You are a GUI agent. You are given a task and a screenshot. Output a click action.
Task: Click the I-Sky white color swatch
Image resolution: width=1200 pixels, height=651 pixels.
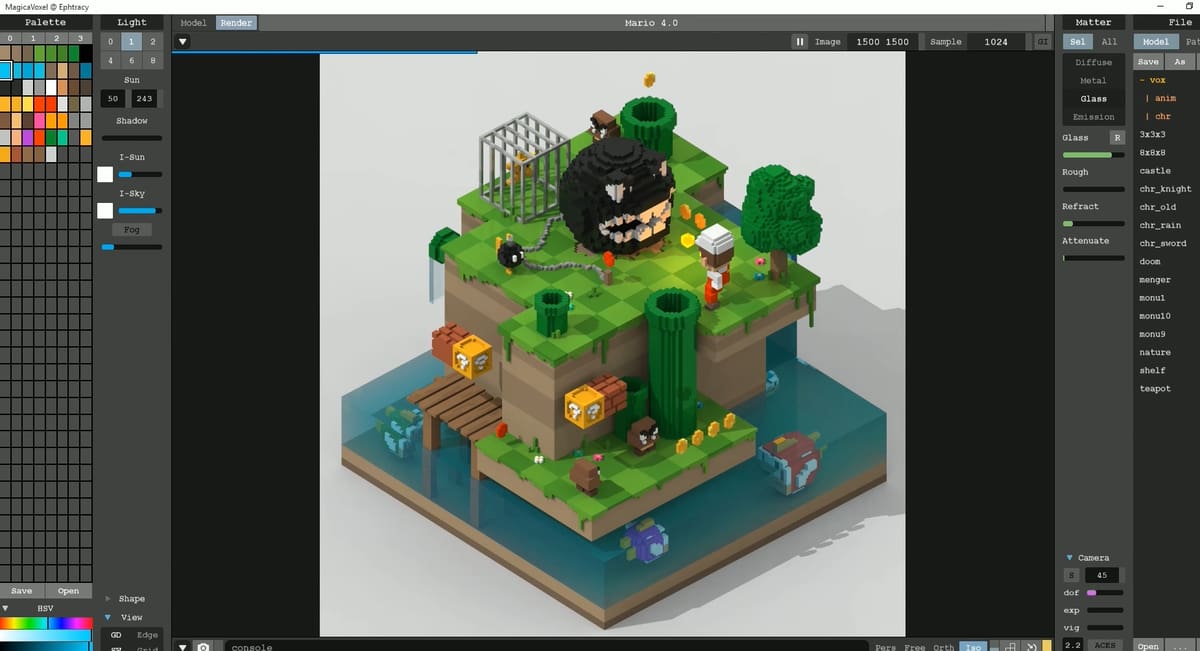(x=105, y=211)
